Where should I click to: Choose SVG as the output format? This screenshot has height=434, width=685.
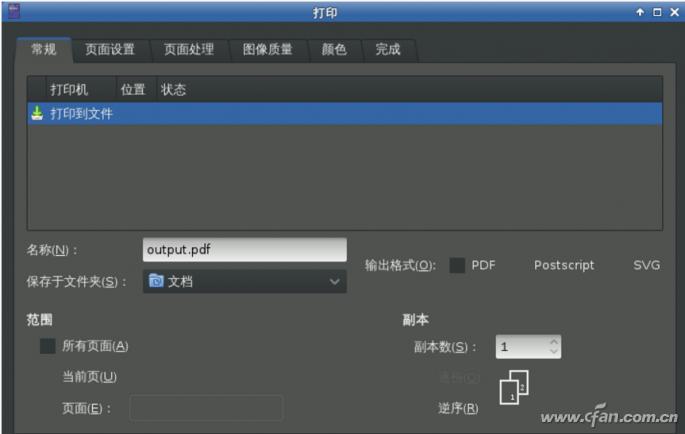647,265
